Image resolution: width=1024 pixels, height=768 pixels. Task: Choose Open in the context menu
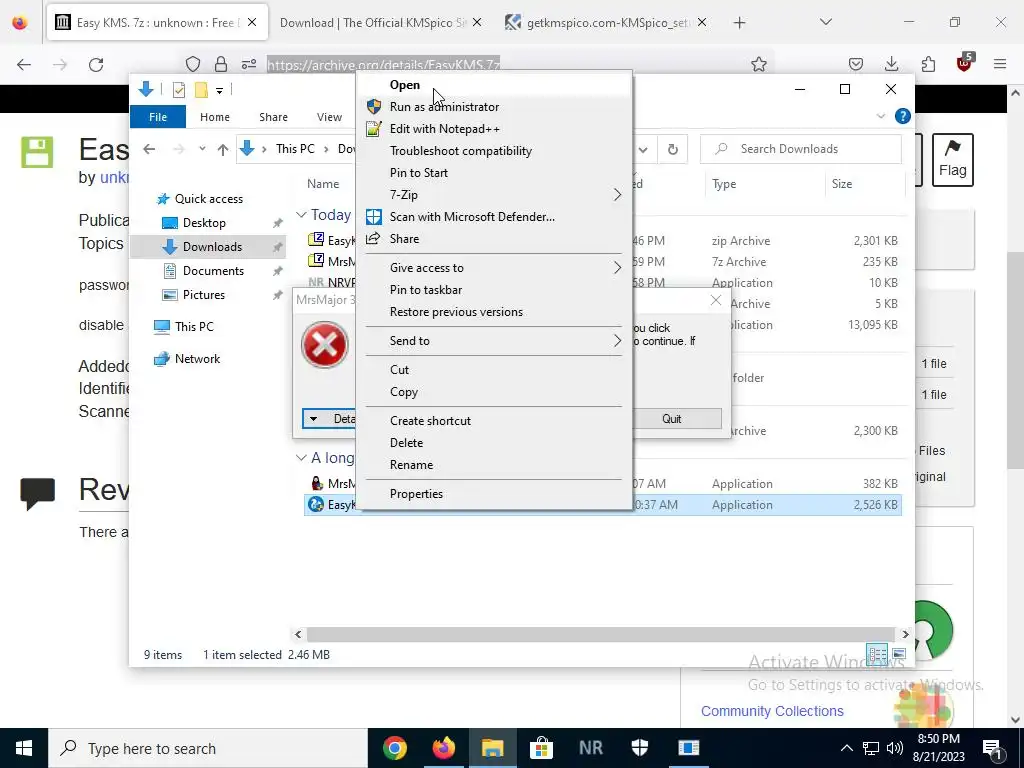tap(405, 85)
